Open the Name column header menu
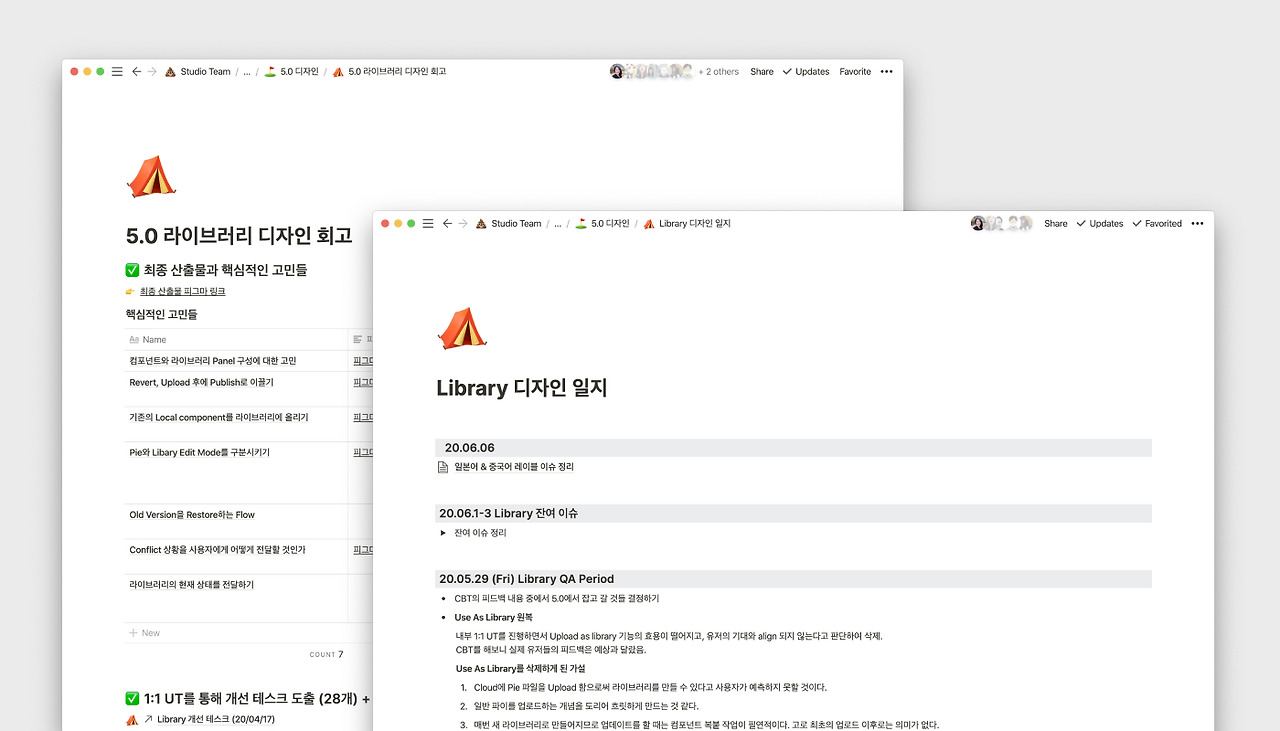This screenshot has height=731, width=1280. (236, 340)
